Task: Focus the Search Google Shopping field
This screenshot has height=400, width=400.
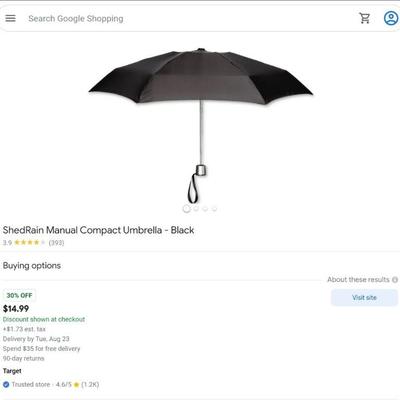Action: point(187,18)
